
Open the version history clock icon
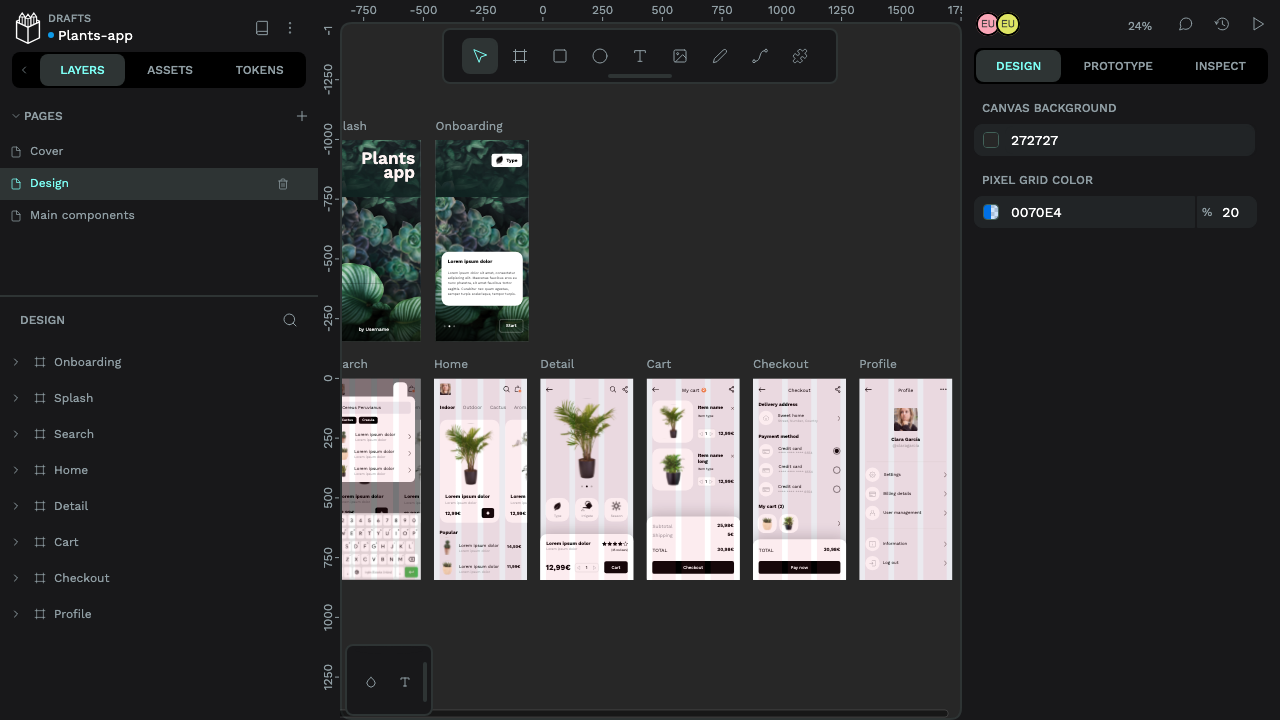(1222, 24)
